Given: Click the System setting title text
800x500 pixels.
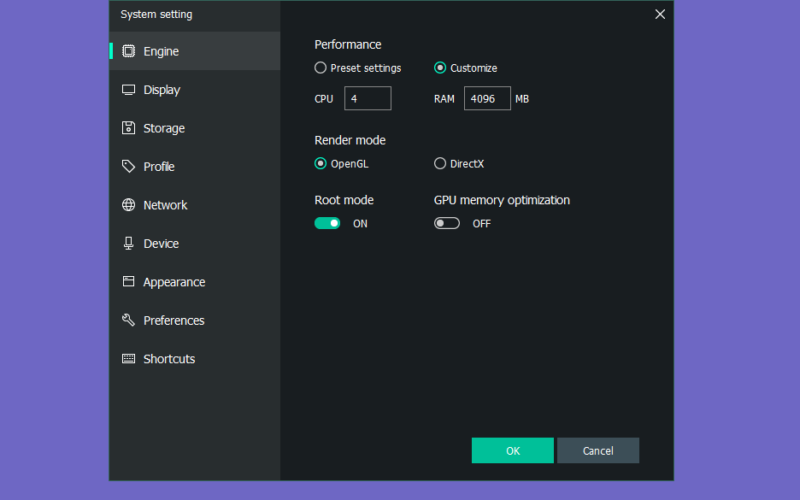Looking at the screenshot, I should [x=157, y=14].
